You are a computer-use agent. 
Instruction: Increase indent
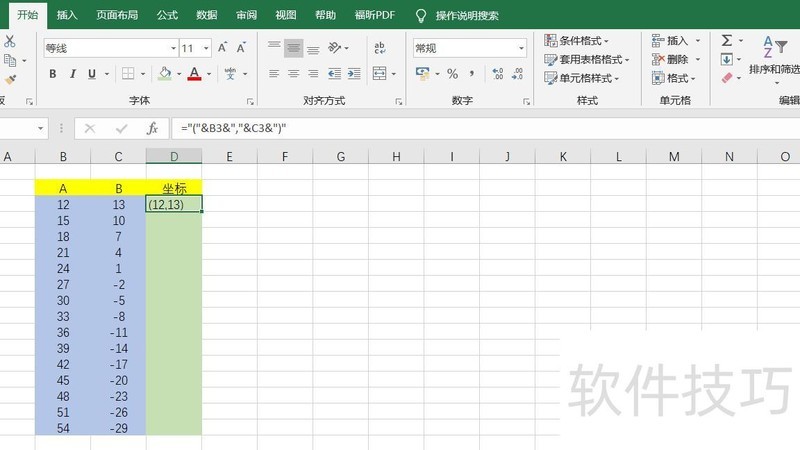[x=354, y=74]
